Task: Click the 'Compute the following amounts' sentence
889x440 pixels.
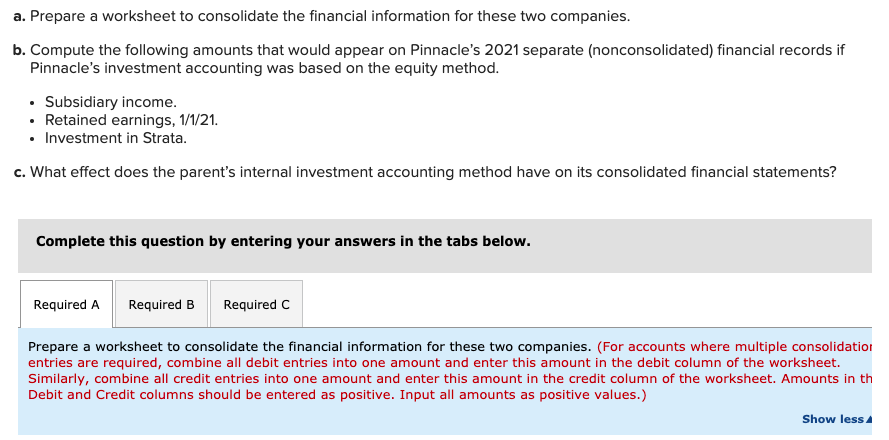Action: tap(437, 60)
